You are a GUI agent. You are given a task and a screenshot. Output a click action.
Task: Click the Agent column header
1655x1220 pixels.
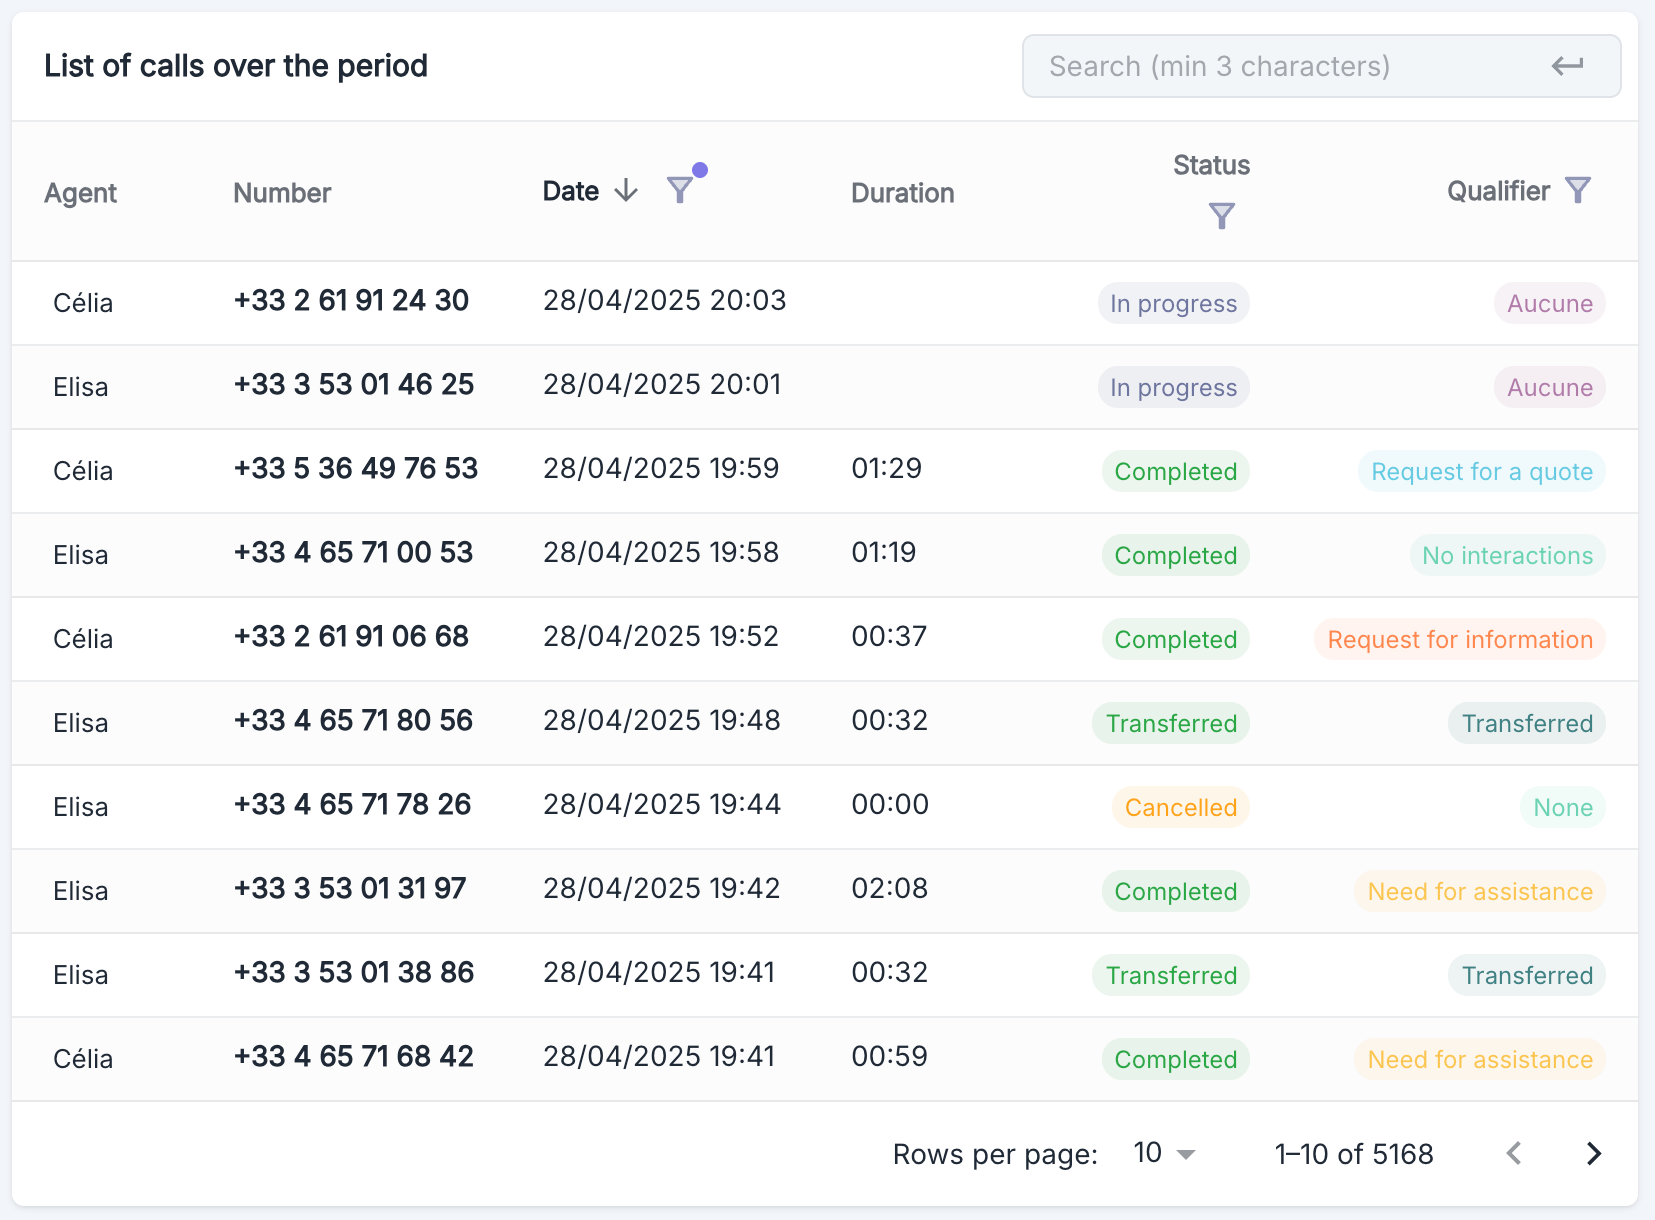coord(81,193)
